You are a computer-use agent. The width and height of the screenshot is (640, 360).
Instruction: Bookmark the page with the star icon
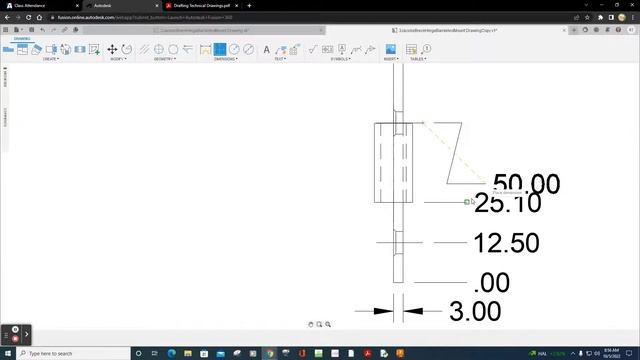click(x=587, y=18)
